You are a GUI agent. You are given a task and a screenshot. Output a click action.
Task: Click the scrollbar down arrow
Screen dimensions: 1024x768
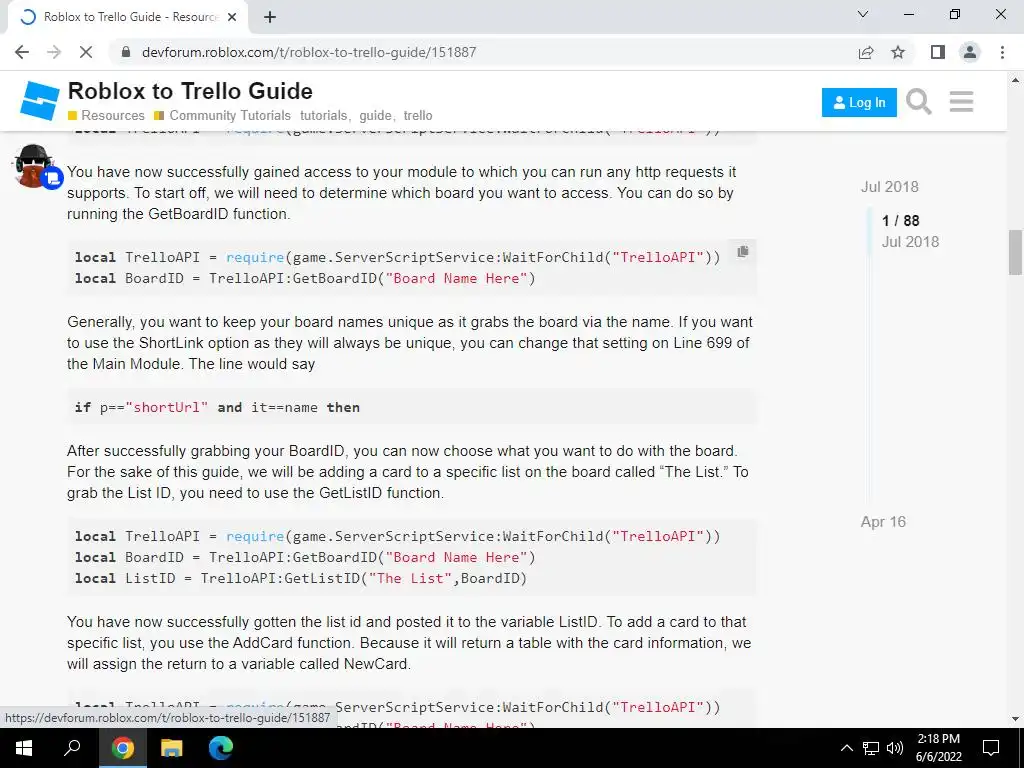coord(1015,719)
